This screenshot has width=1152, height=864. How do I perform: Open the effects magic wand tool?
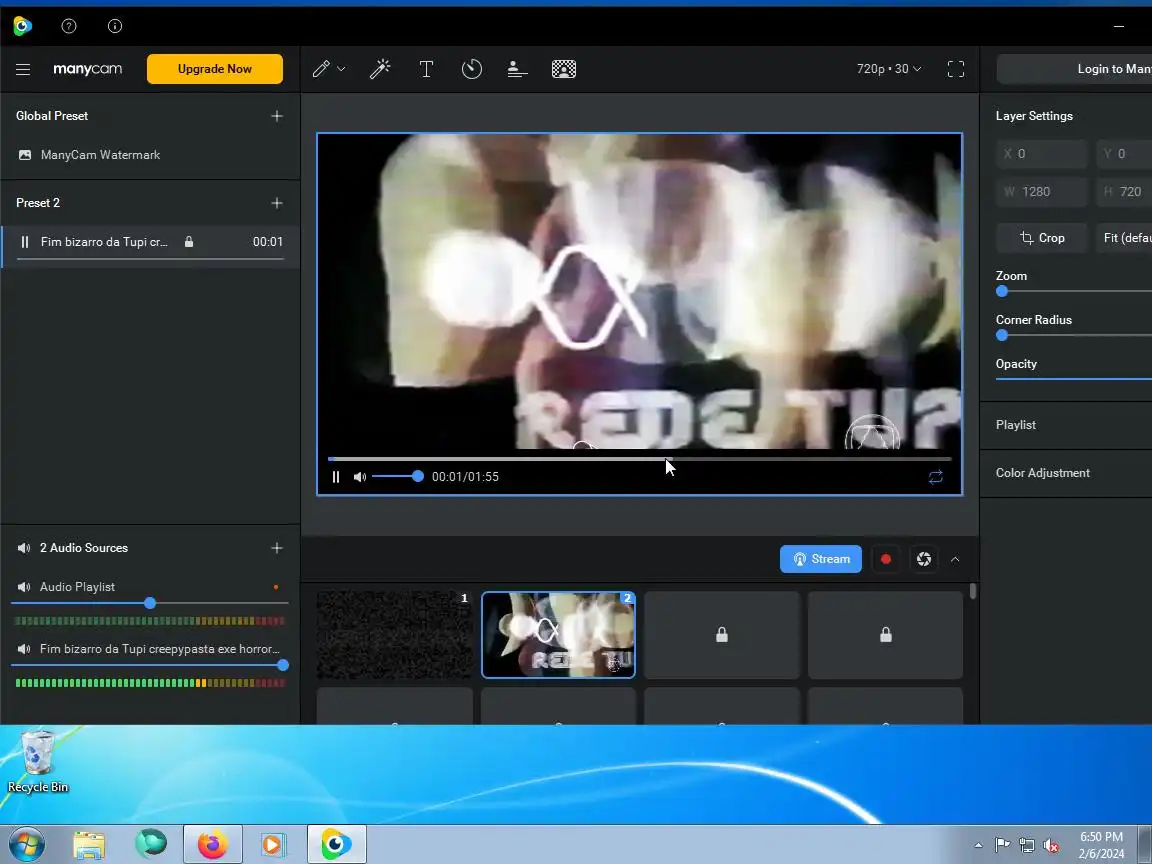(x=380, y=69)
